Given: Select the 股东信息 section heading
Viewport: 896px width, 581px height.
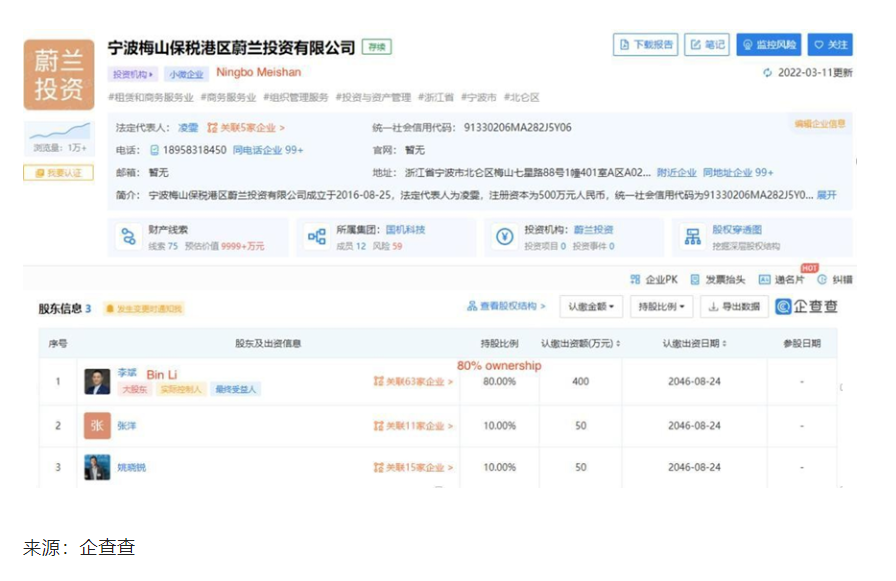Looking at the screenshot, I should pos(60,308).
